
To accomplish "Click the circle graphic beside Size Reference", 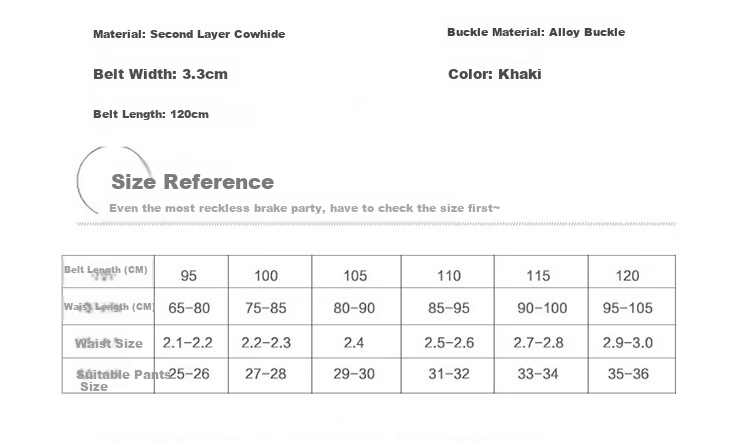I will pyautogui.click(x=115, y=180).
